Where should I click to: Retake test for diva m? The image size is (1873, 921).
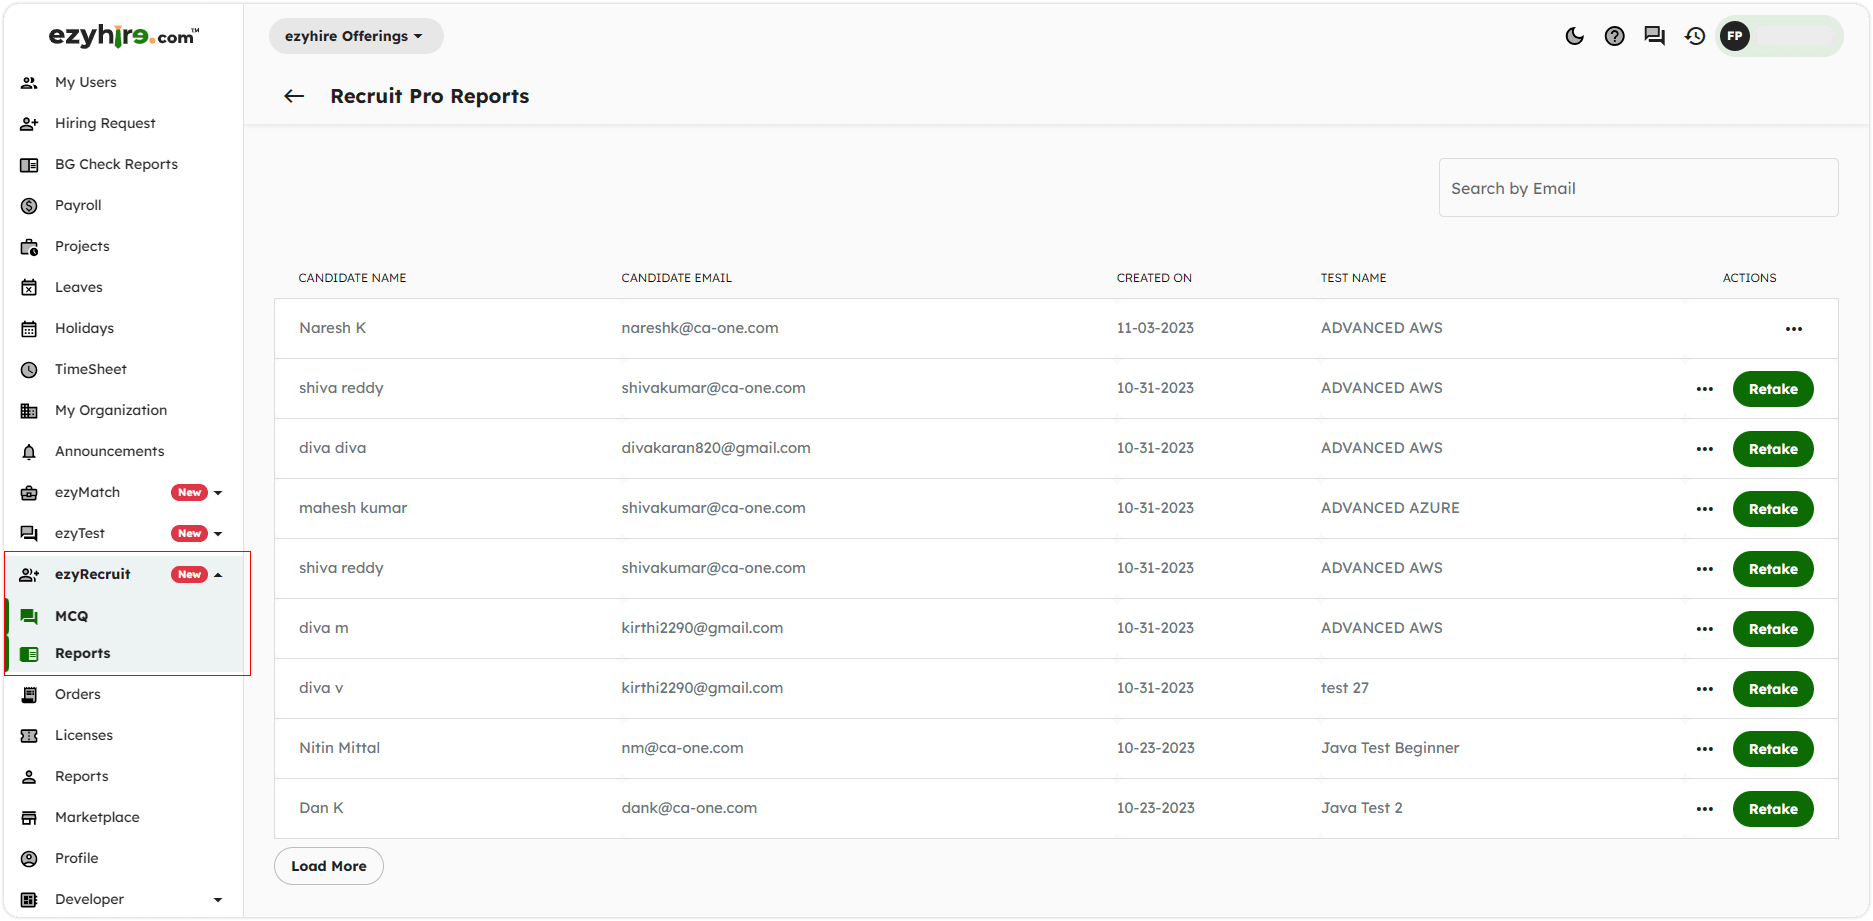click(1773, 629)
